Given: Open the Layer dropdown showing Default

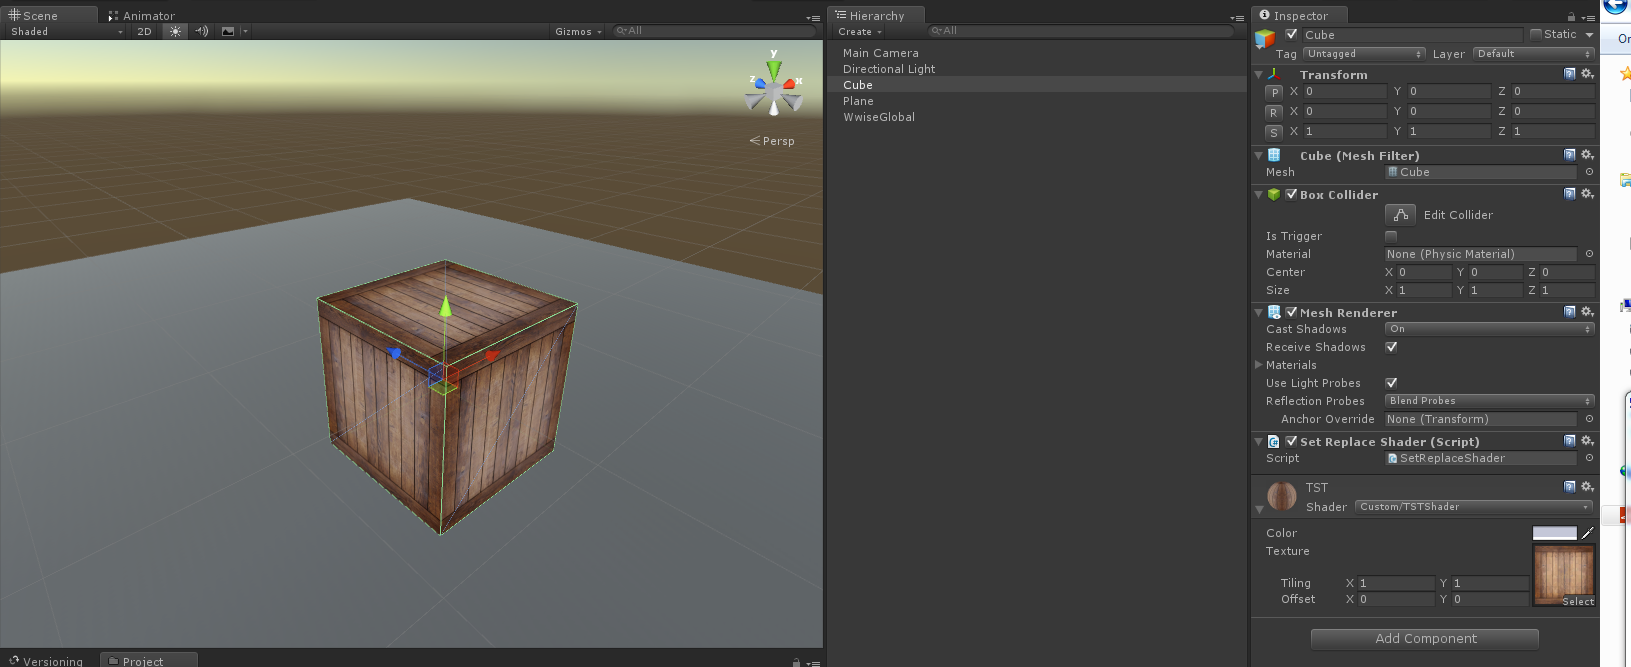Looking at the screenshot, I should (1534, 54).
